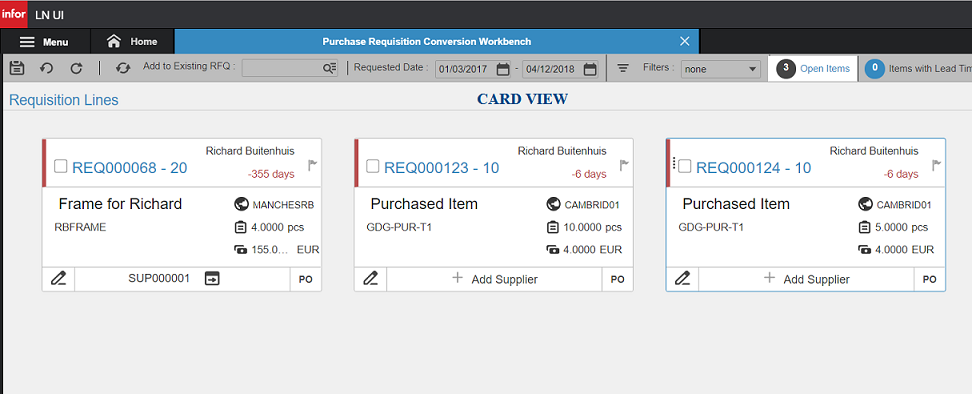Open the REQ000124 - 10 link
Image resolution: width=972 pixels, height=394 pixels.
(x=753, y=167)
